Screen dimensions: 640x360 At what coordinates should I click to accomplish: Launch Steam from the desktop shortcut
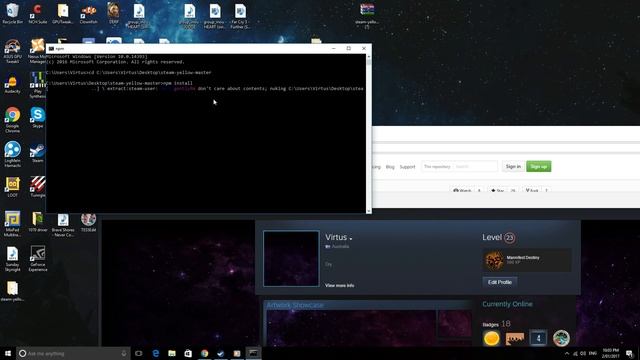(38, 153)
